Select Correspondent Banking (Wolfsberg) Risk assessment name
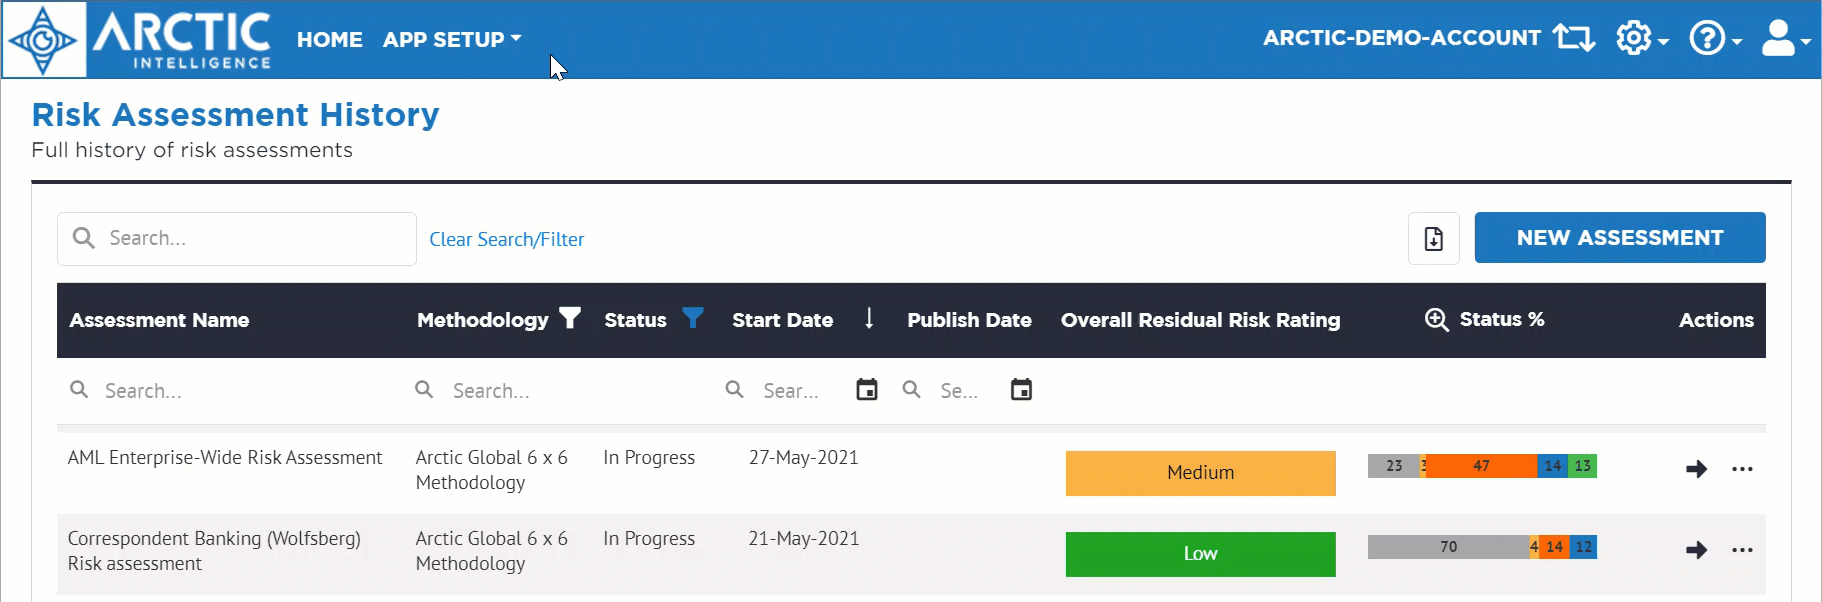 [x=214, y=551]
